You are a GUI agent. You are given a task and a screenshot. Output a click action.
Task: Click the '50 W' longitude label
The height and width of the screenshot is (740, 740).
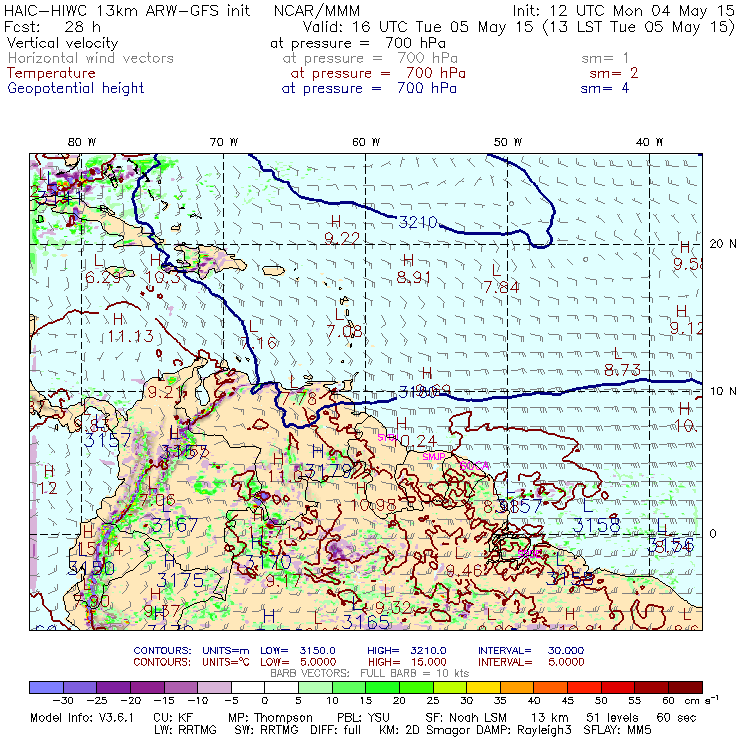coord(508,142)
